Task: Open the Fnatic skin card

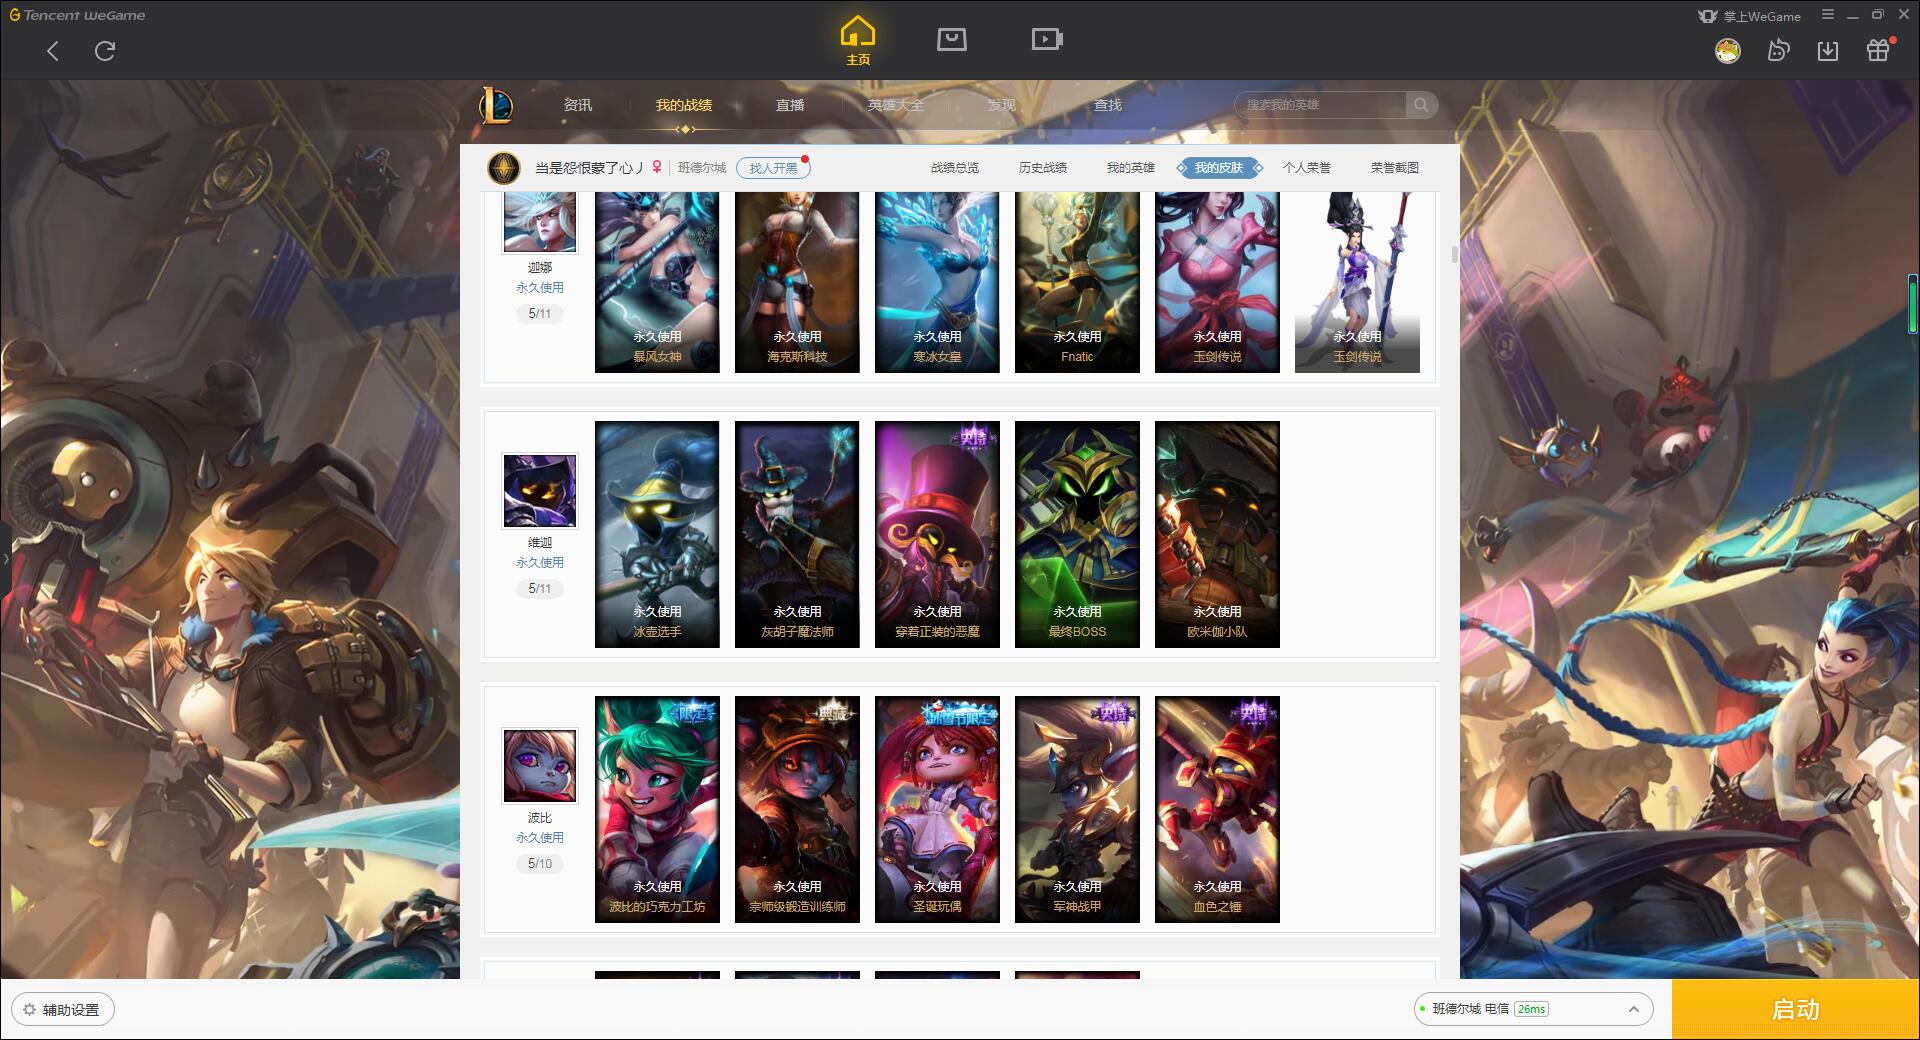Action: [1077, 283]
